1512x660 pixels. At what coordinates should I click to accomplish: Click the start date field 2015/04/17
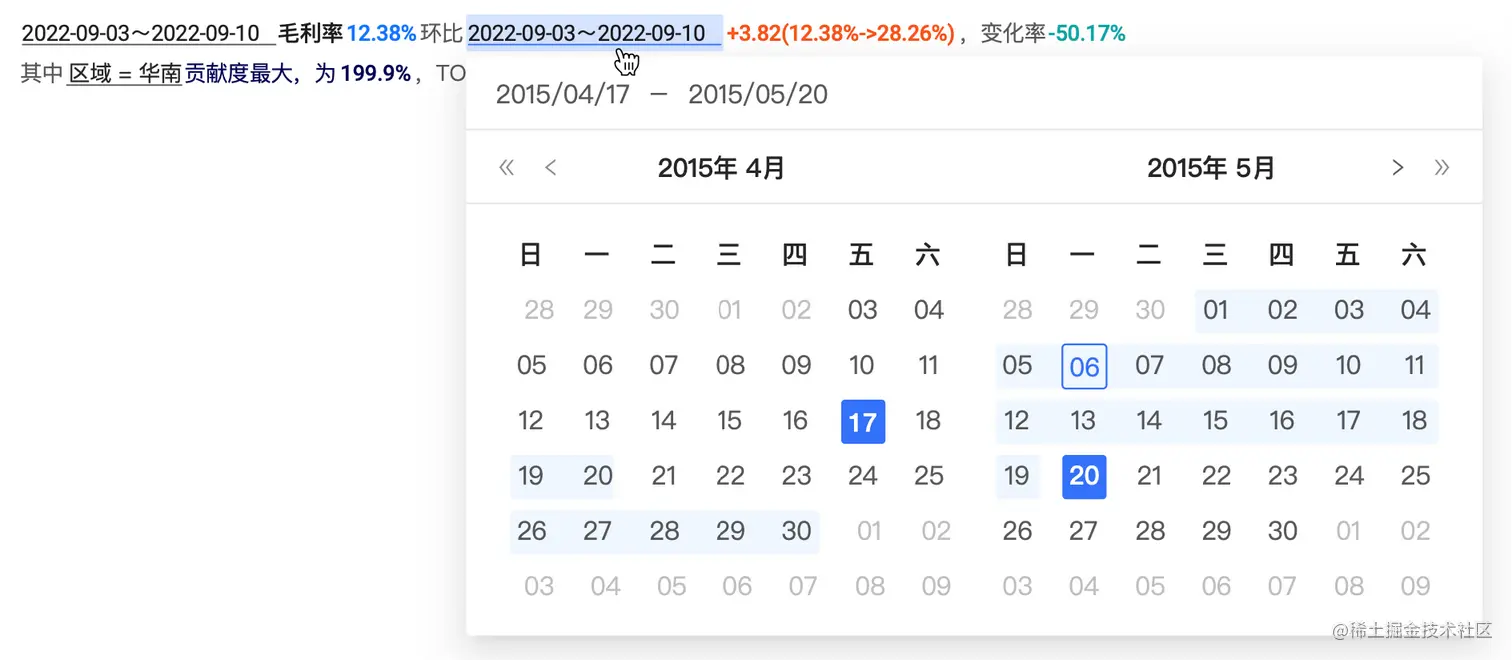[x=563, y=94]
